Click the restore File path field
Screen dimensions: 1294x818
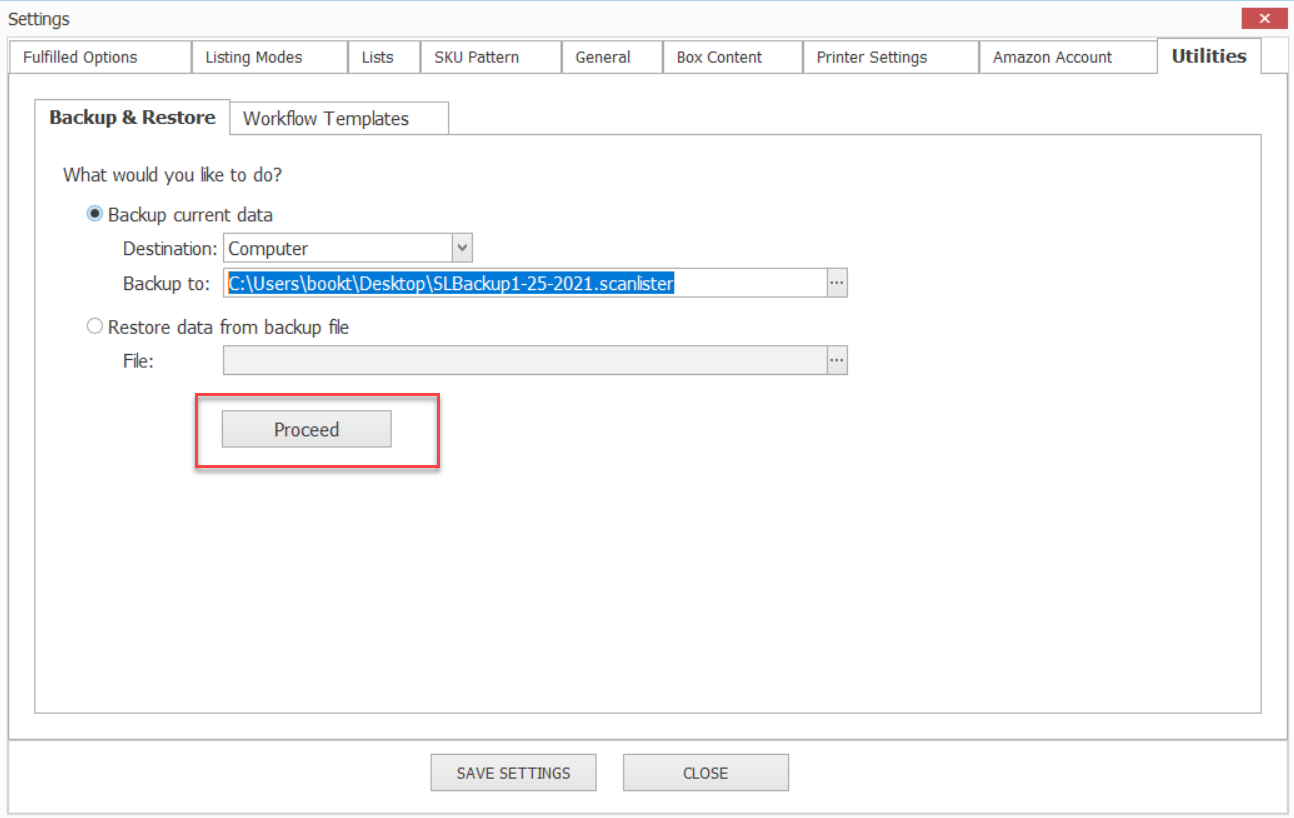point(525,361)
